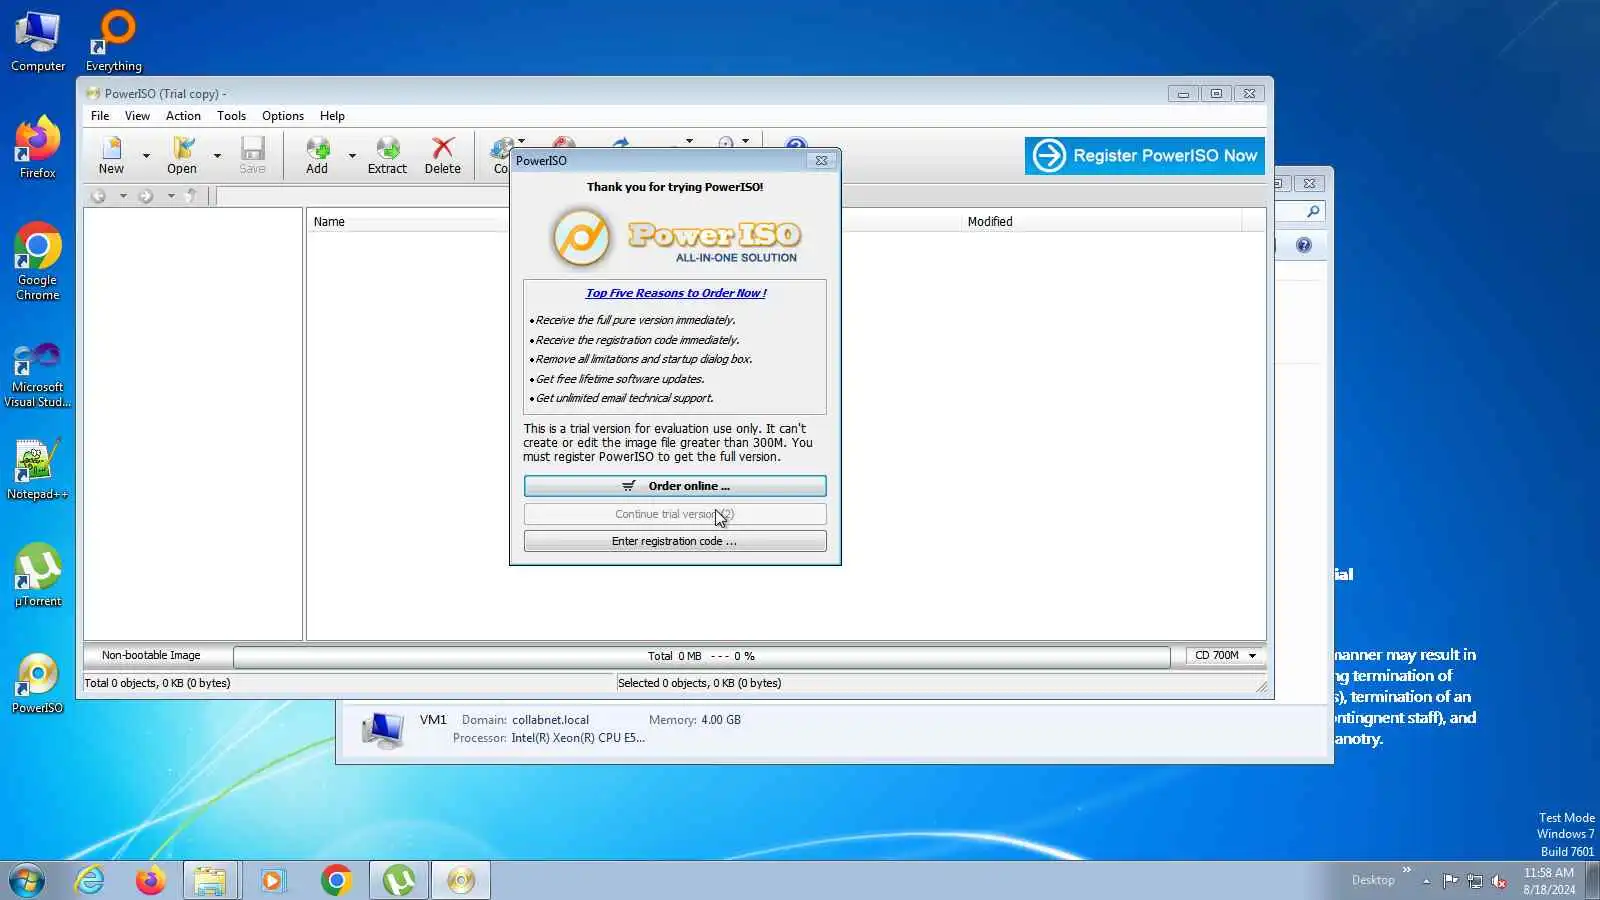
Task: Click the Non-bootable Image status label
Action: click(x=151, y=656)
